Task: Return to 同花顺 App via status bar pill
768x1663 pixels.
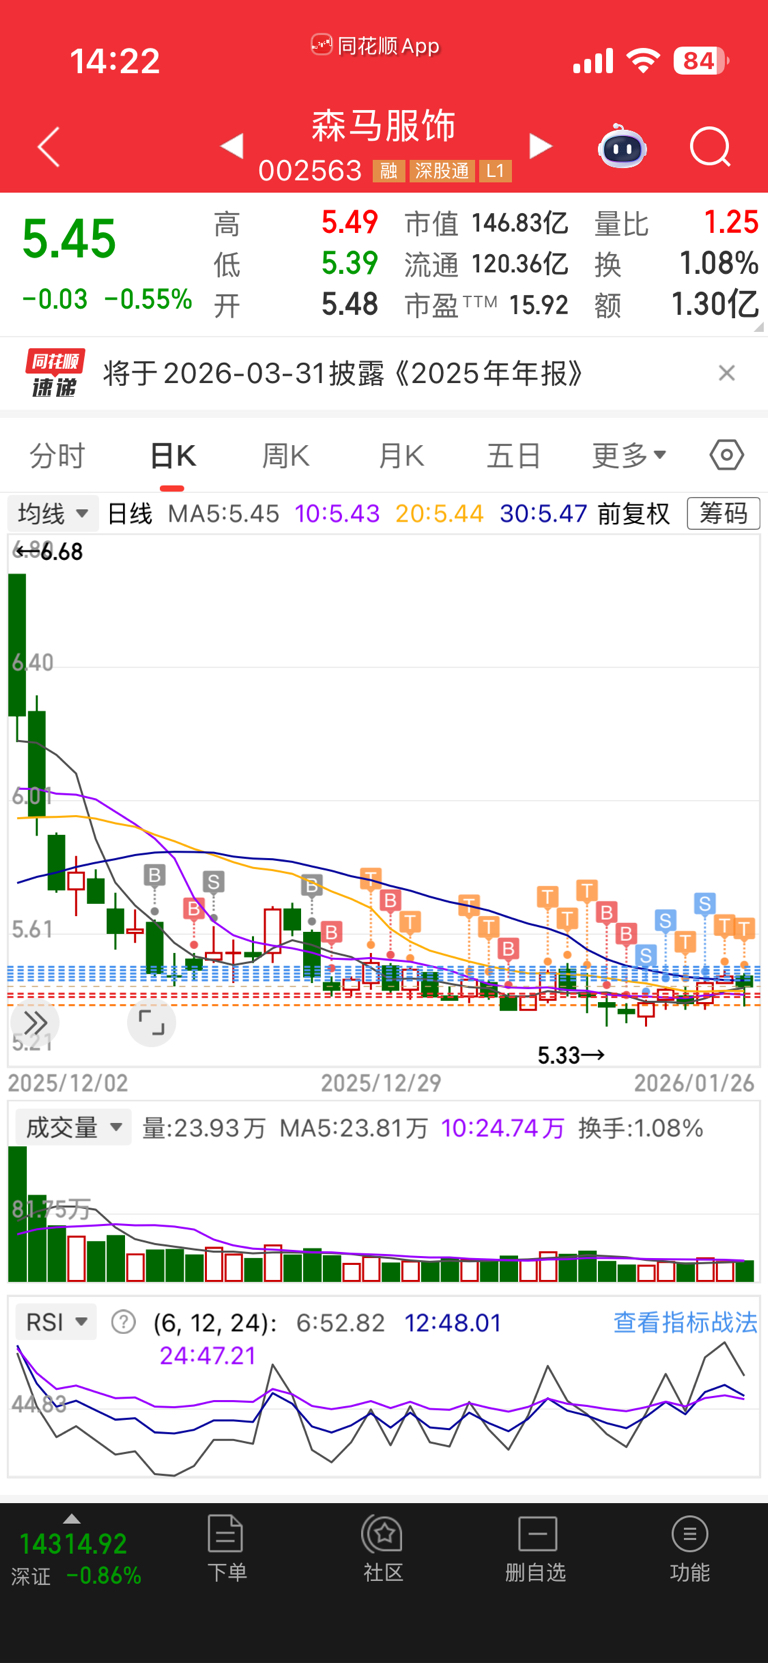Action: [x=375, y=46]
